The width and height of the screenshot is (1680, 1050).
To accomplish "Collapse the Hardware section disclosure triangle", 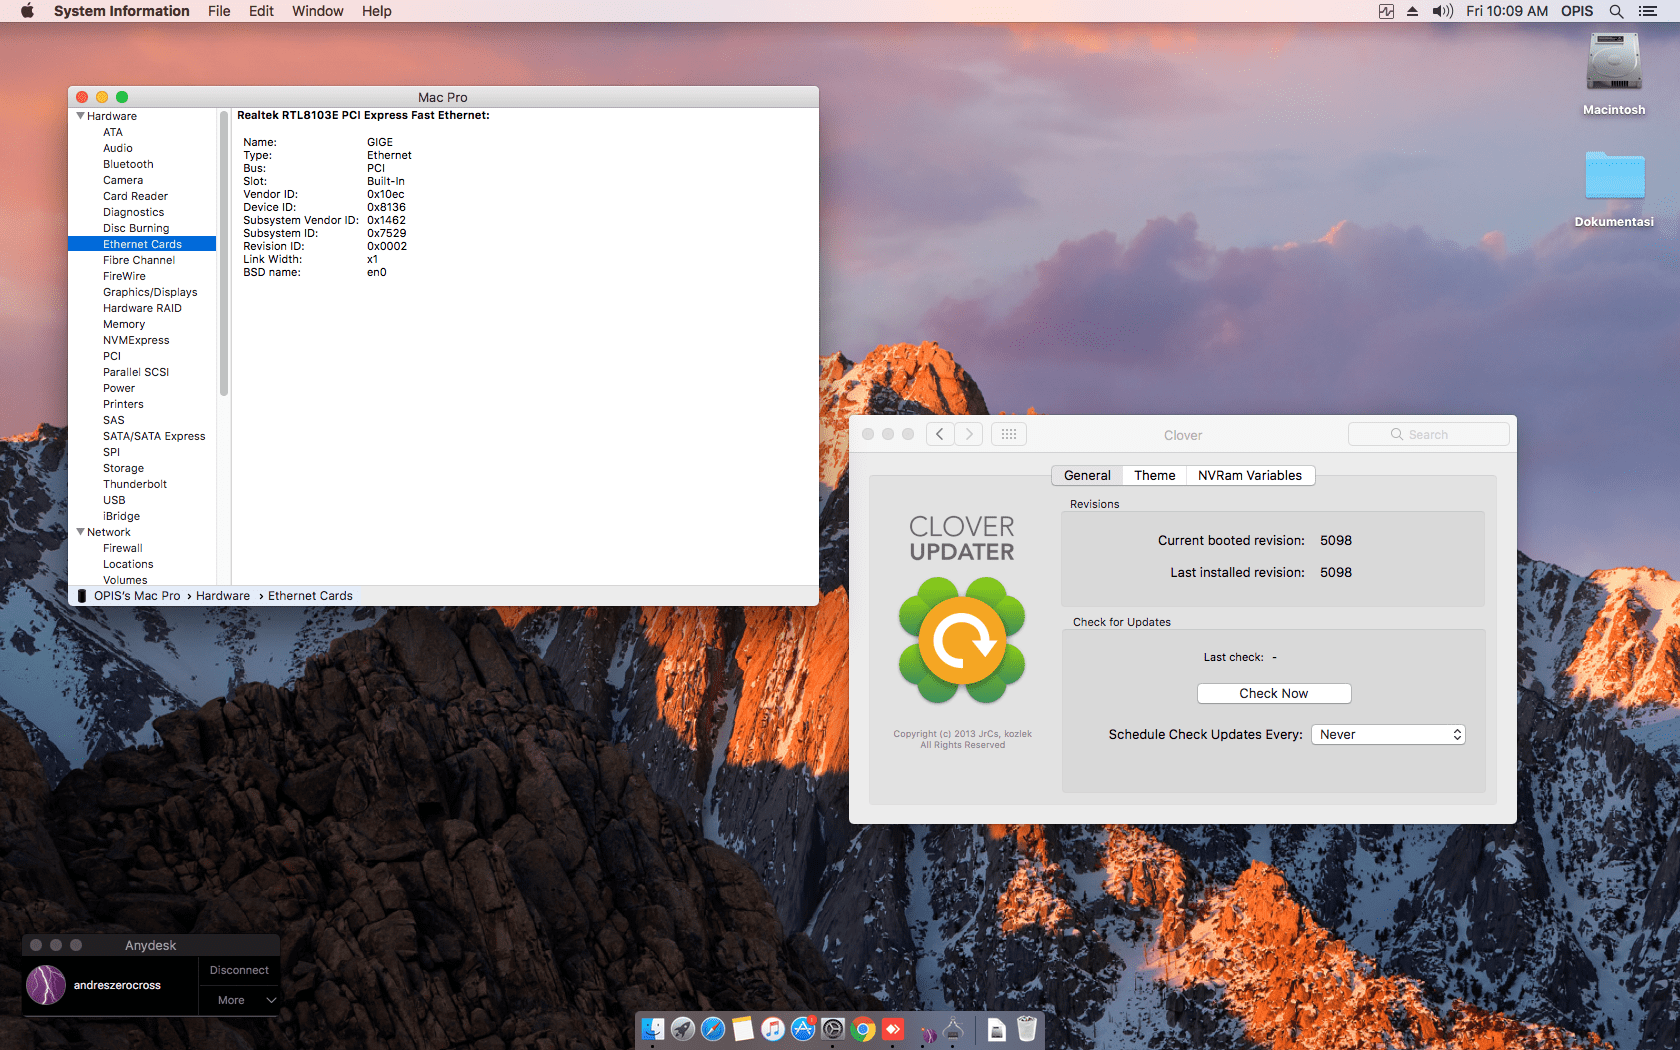I will coord(81,116).
